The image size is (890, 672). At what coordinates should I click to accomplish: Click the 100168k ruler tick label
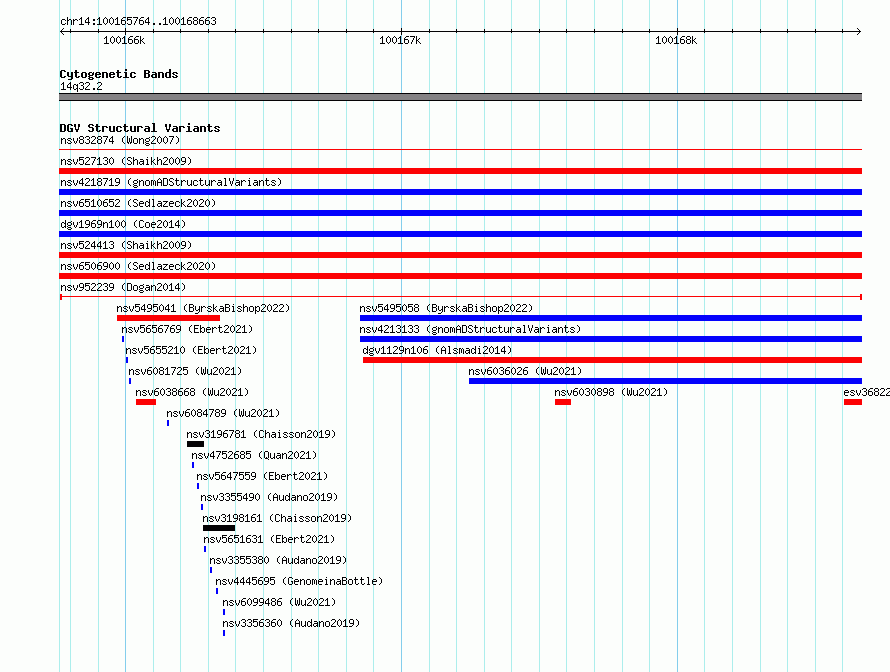click(x=675, y=40)
